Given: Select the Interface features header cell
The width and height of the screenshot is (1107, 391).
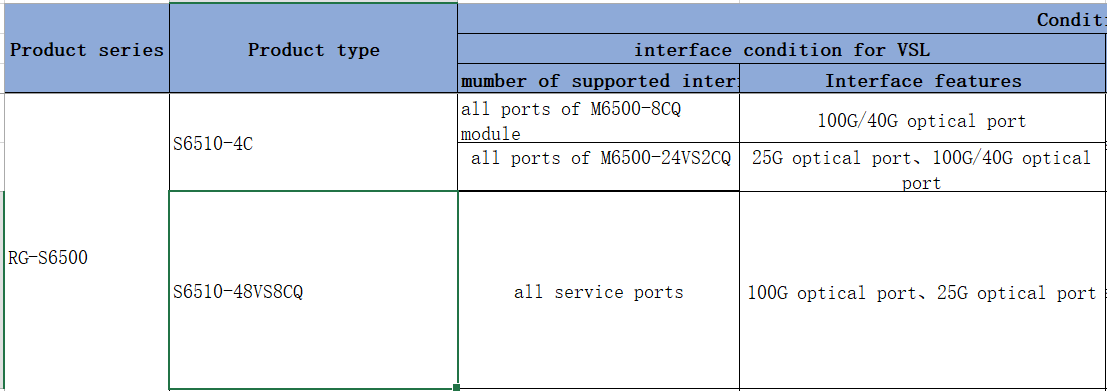Looking at the screenshot, I should point(923,80).
